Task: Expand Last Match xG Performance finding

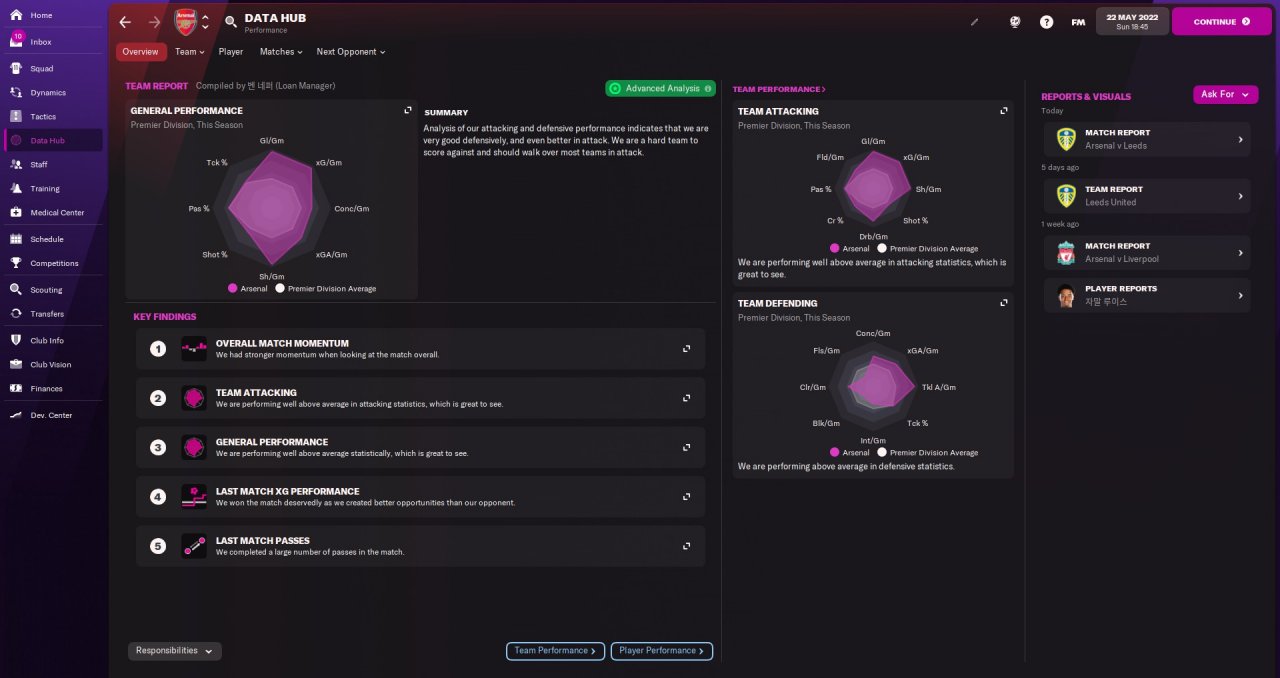Action: click(686, 497)
